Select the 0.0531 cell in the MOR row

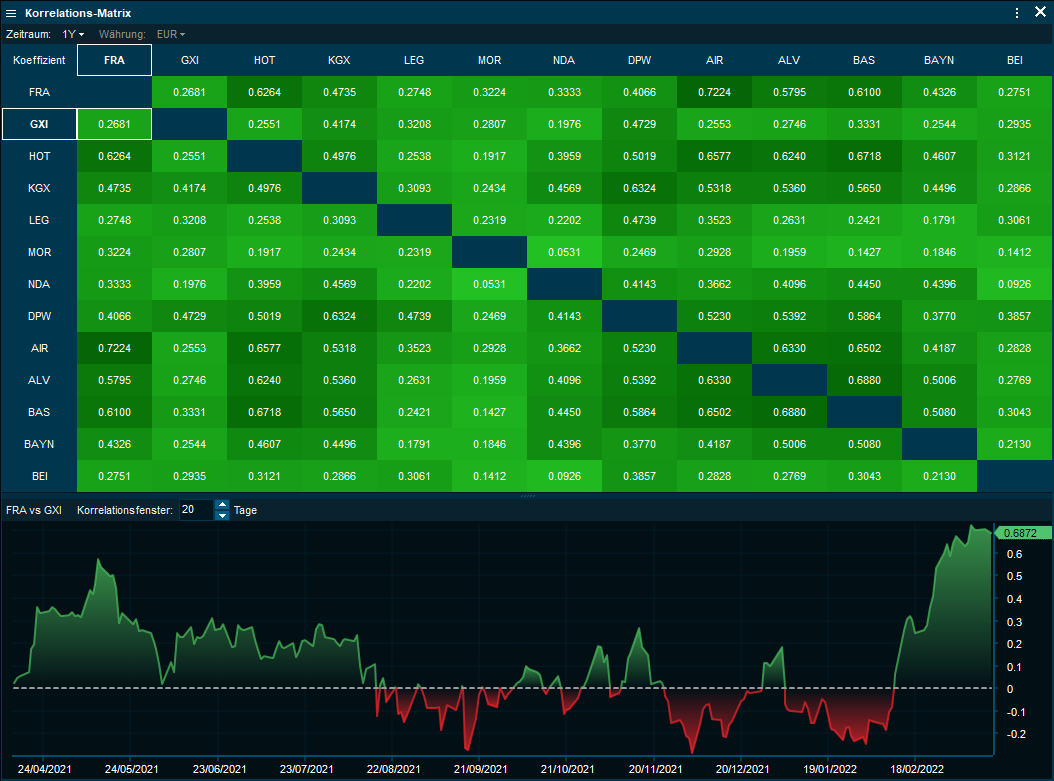[x=564, y=252]
